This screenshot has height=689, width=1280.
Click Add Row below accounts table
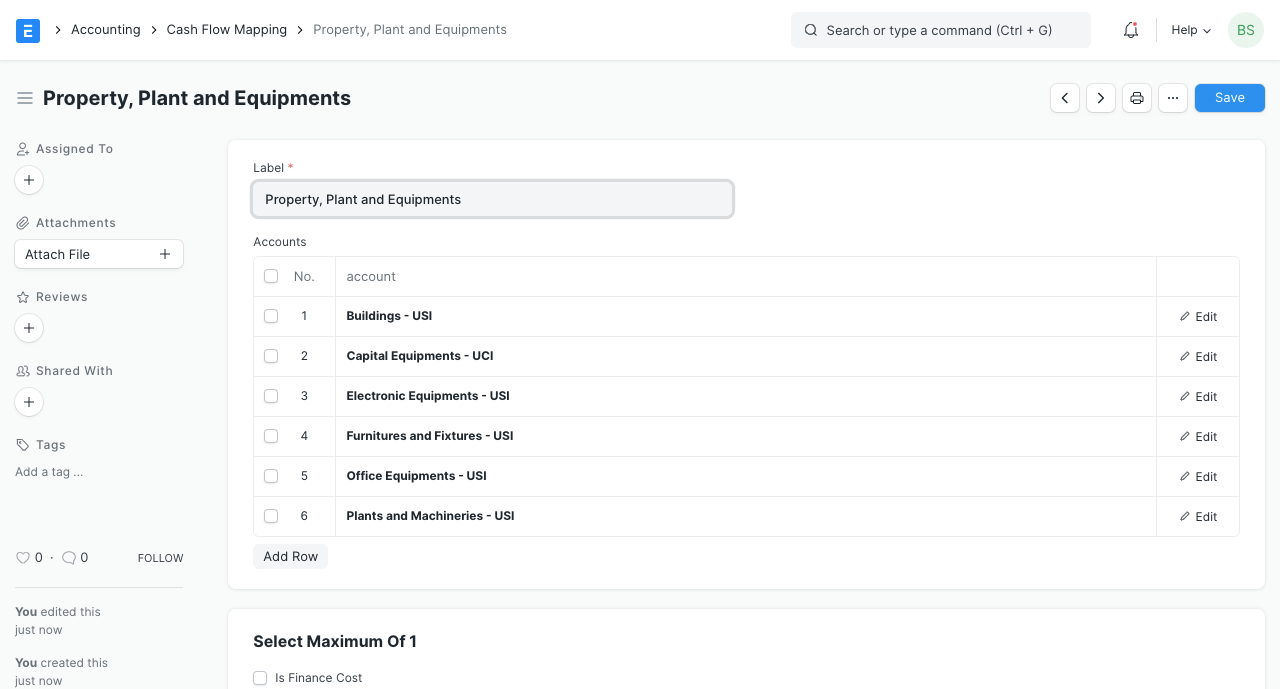point(291,557)
